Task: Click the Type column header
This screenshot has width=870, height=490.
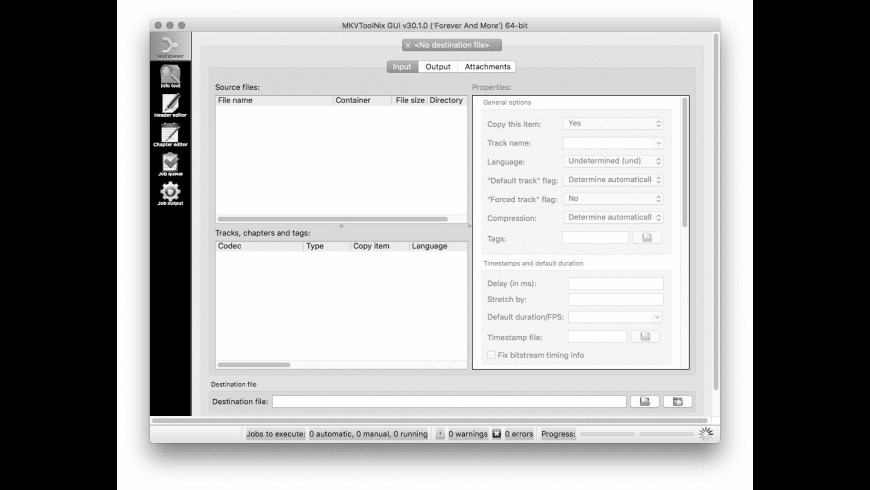Action: (x=327, y=246)
